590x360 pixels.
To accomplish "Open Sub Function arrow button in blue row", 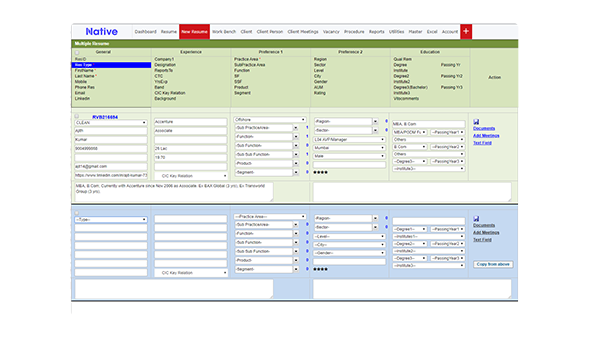I will click(x=296, y=243).
